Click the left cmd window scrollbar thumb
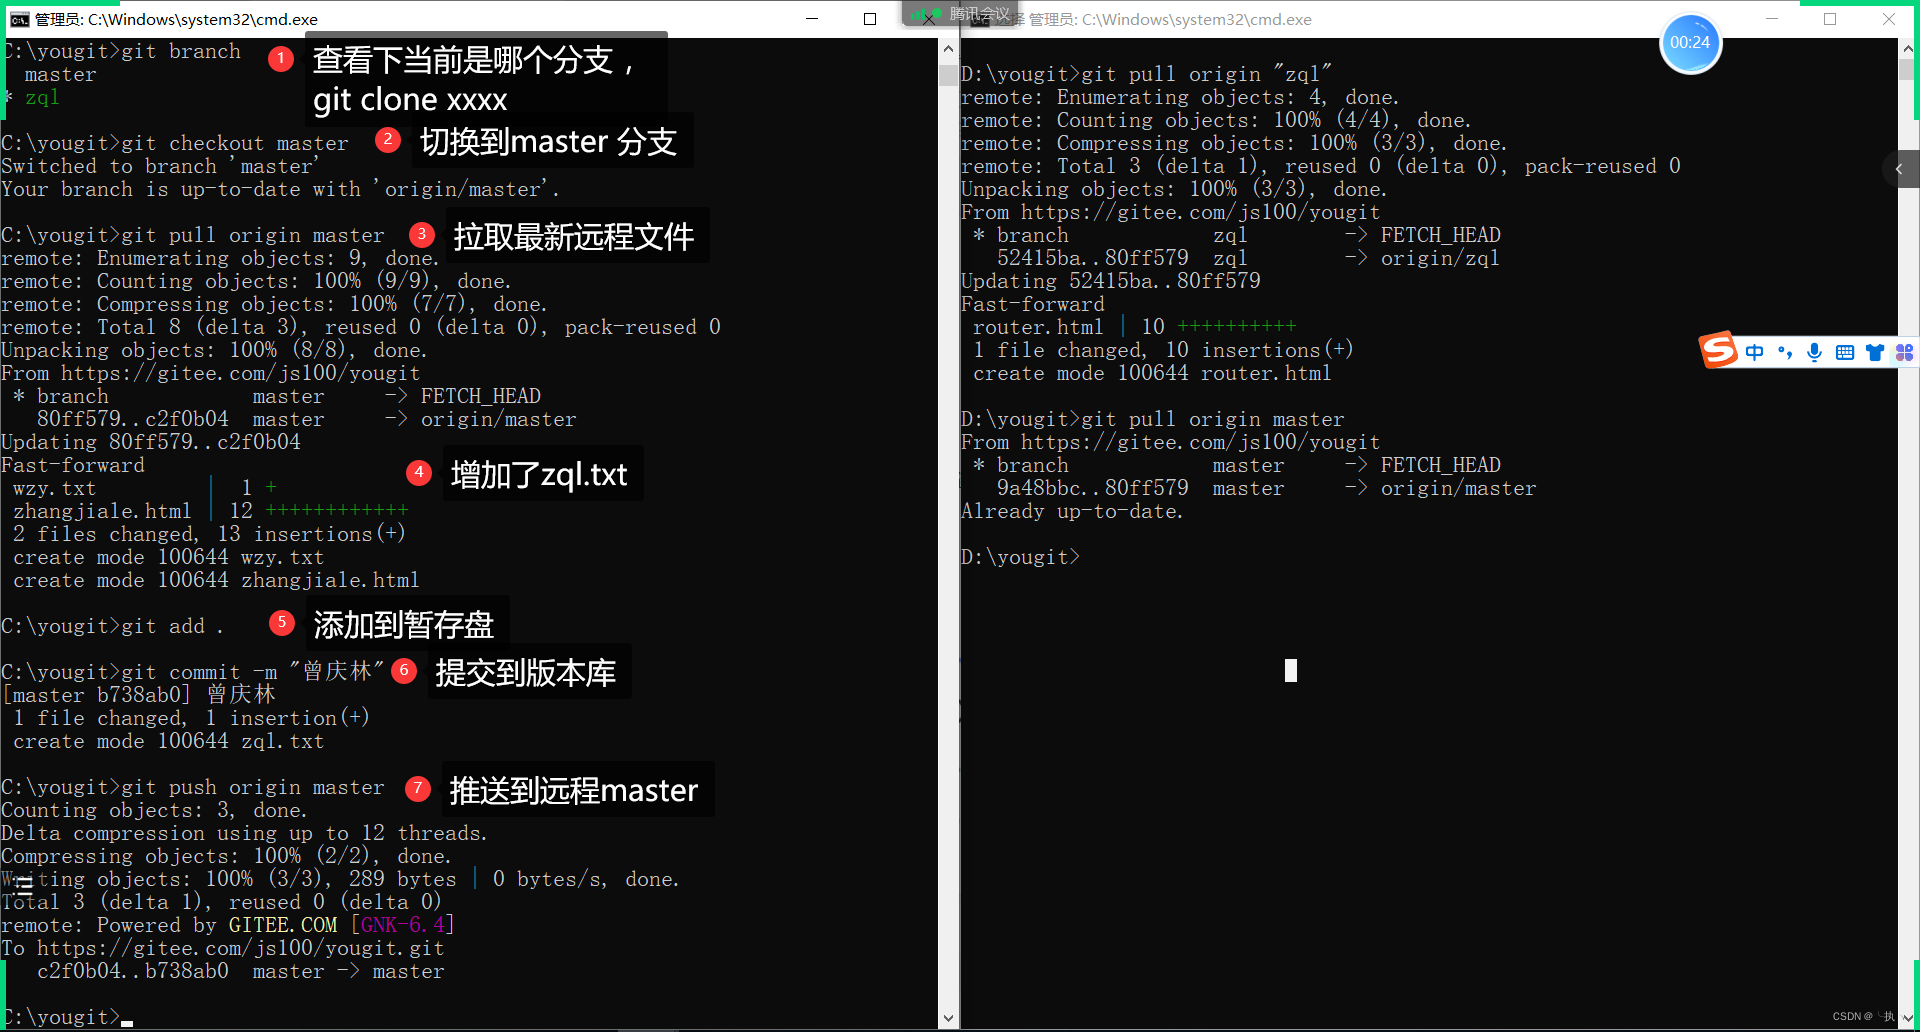The width and height of the screenshot is (1920, 1032). pos(948,75)
